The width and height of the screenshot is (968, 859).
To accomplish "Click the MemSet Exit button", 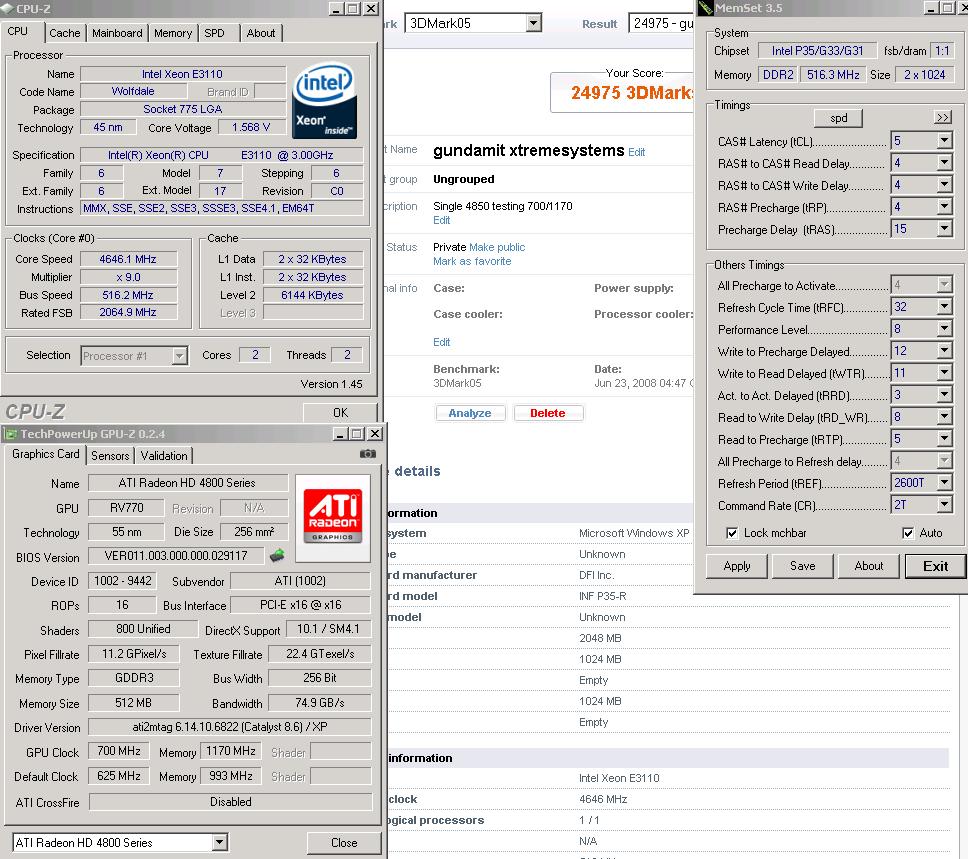I will pyautogui.click(x=935, y=566).
